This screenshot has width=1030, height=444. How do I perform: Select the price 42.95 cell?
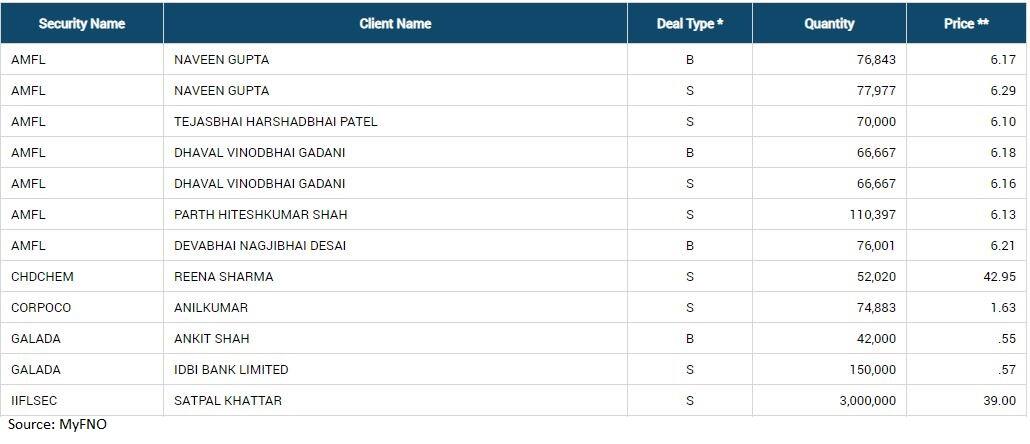[x=966, y=277]
